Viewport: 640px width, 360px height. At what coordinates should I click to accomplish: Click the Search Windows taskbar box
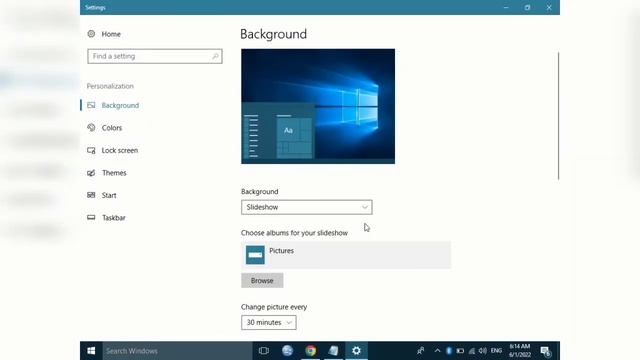point(177,351)
